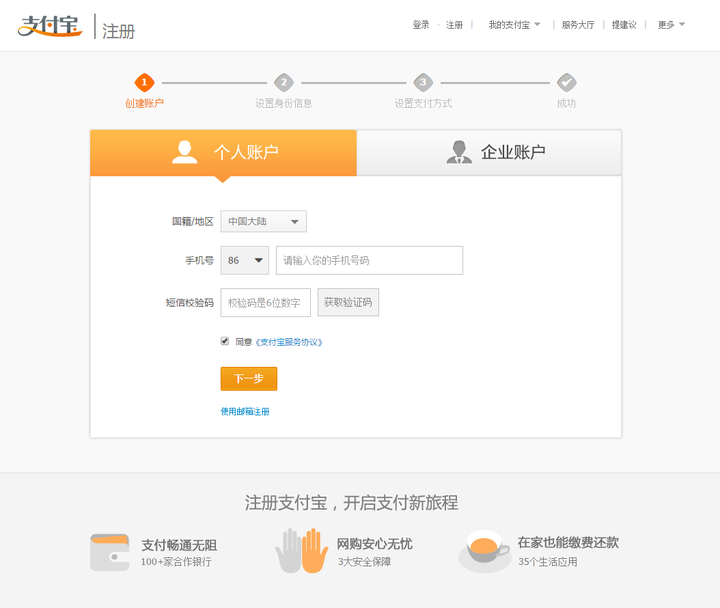Click the success checkmark step icon
The image size is (720, 608).
[x=567, y=83]
